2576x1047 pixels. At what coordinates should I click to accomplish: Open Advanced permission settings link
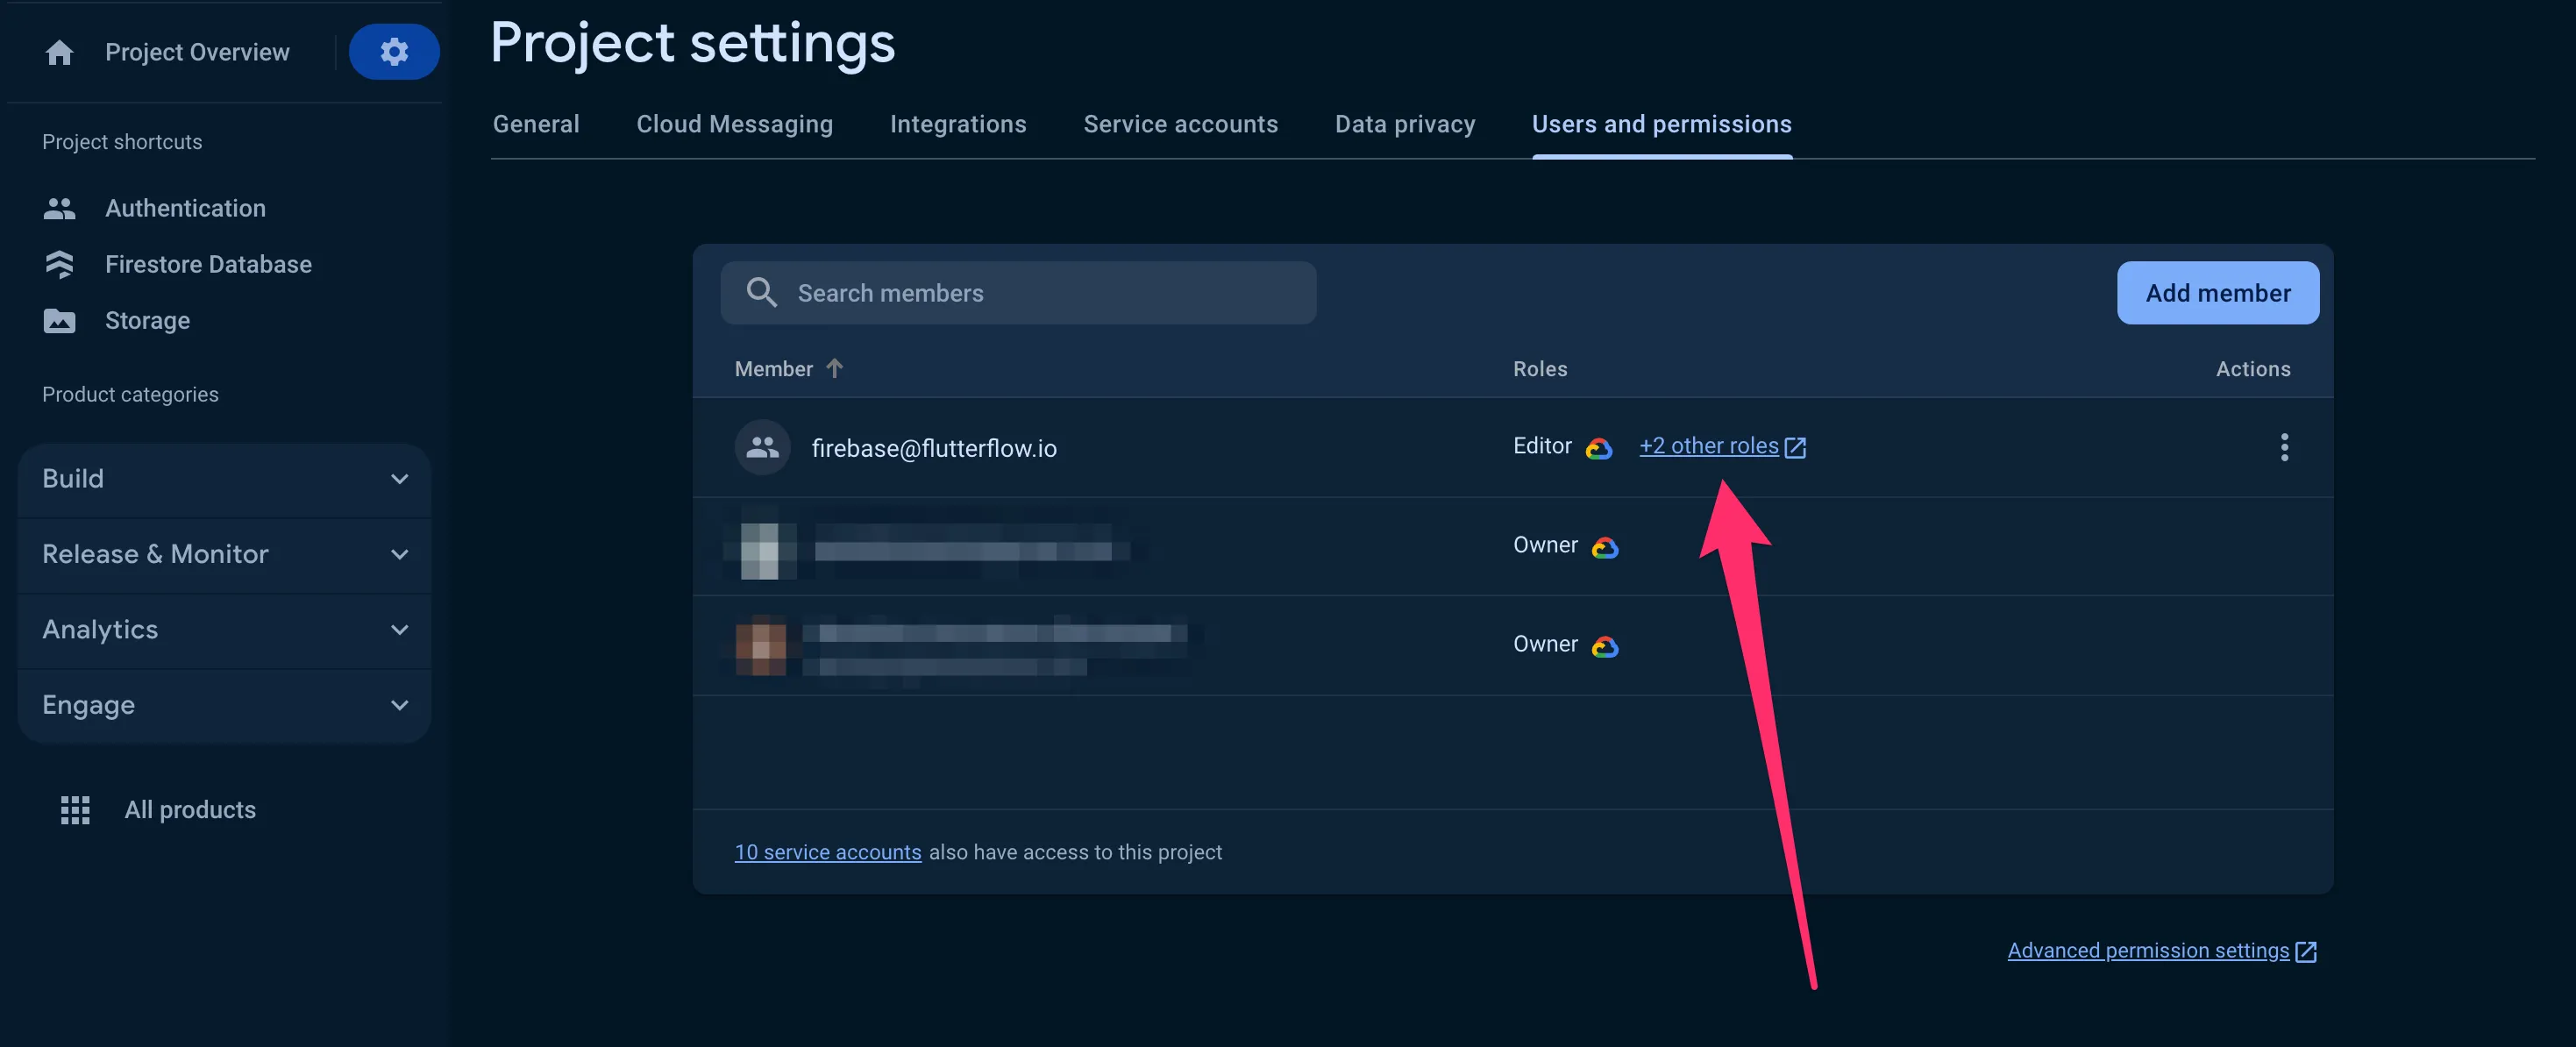tap(2147, 951)
